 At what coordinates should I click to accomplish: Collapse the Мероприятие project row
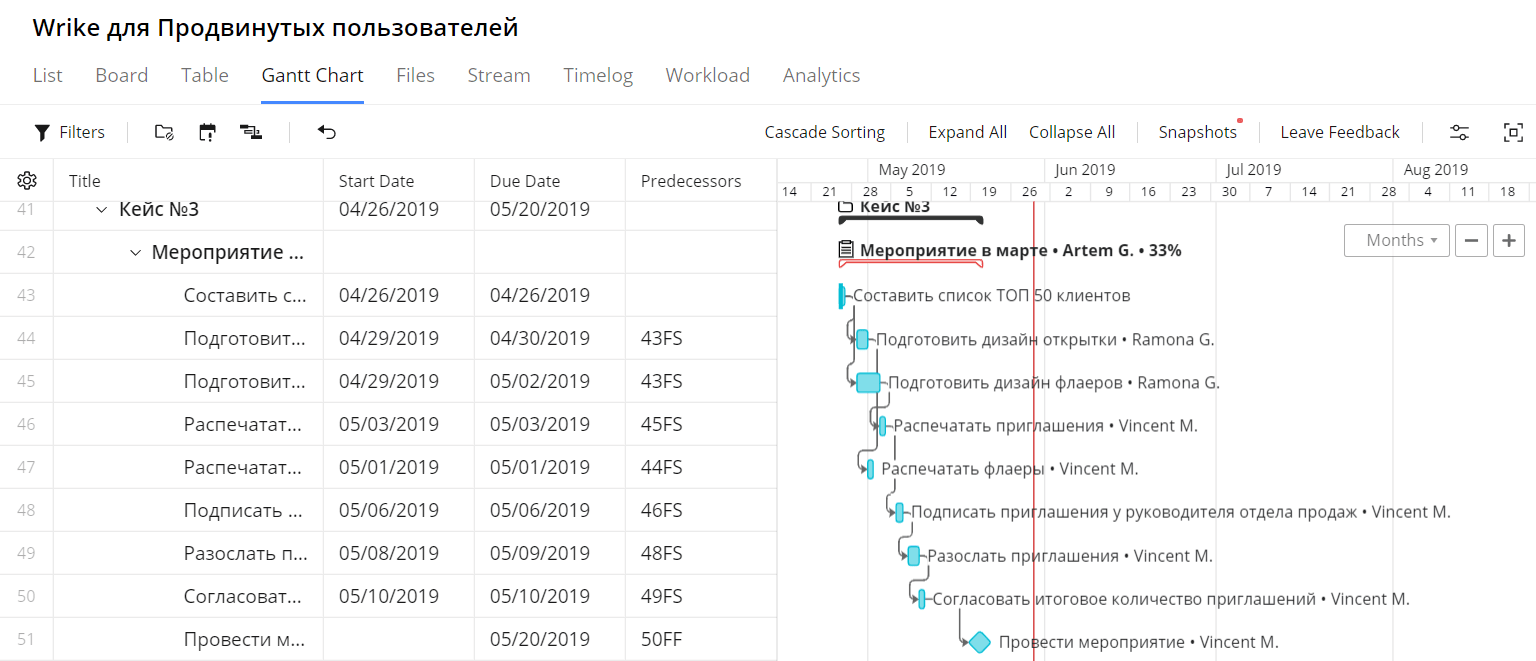[x=135, y=253]
